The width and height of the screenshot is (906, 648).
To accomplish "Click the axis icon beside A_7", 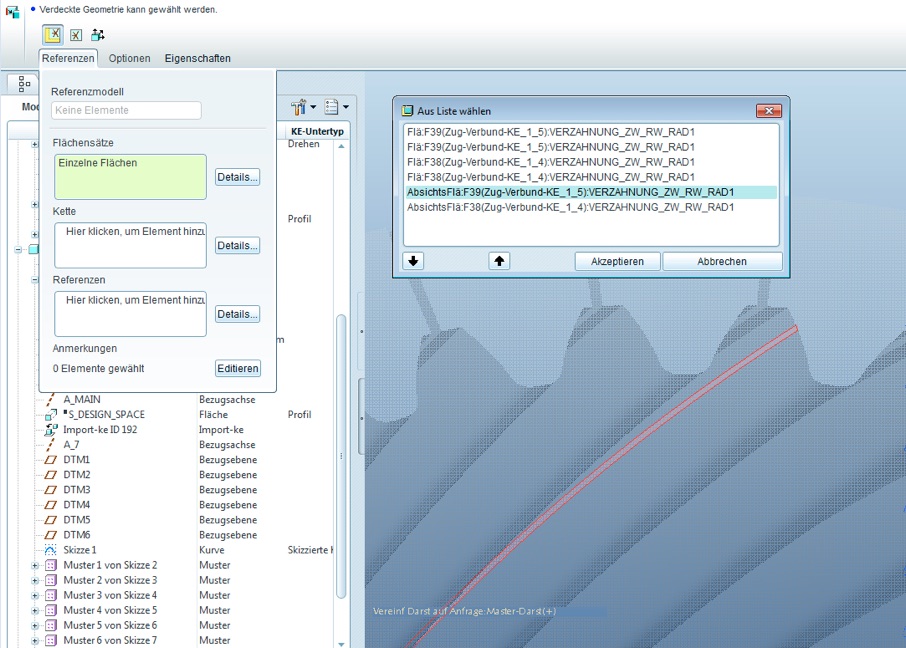I will pos(51,445).
